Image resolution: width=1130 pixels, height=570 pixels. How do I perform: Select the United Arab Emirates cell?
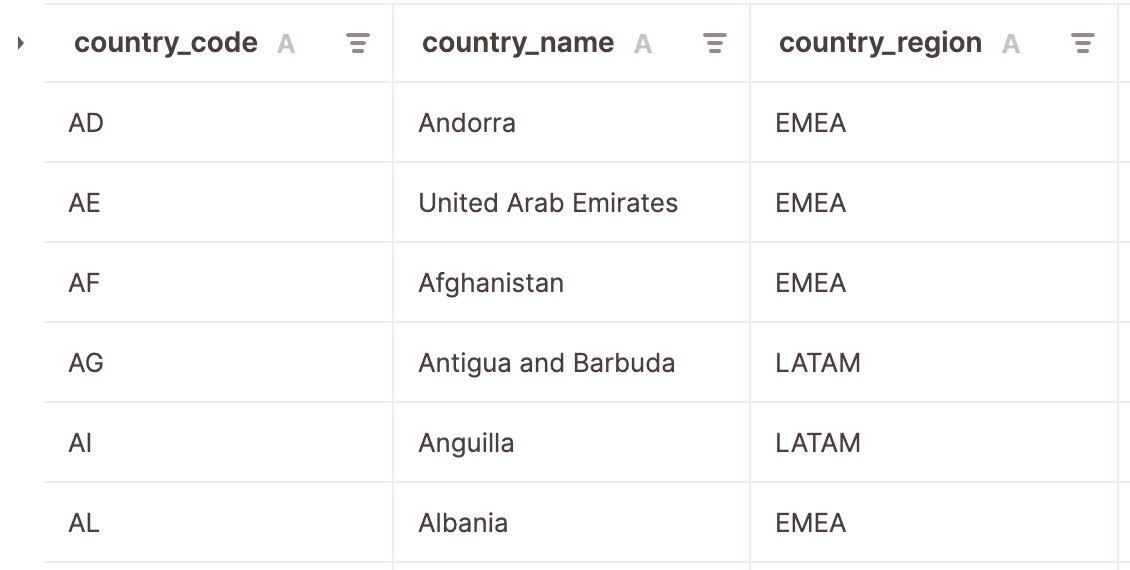coord(548,203)
